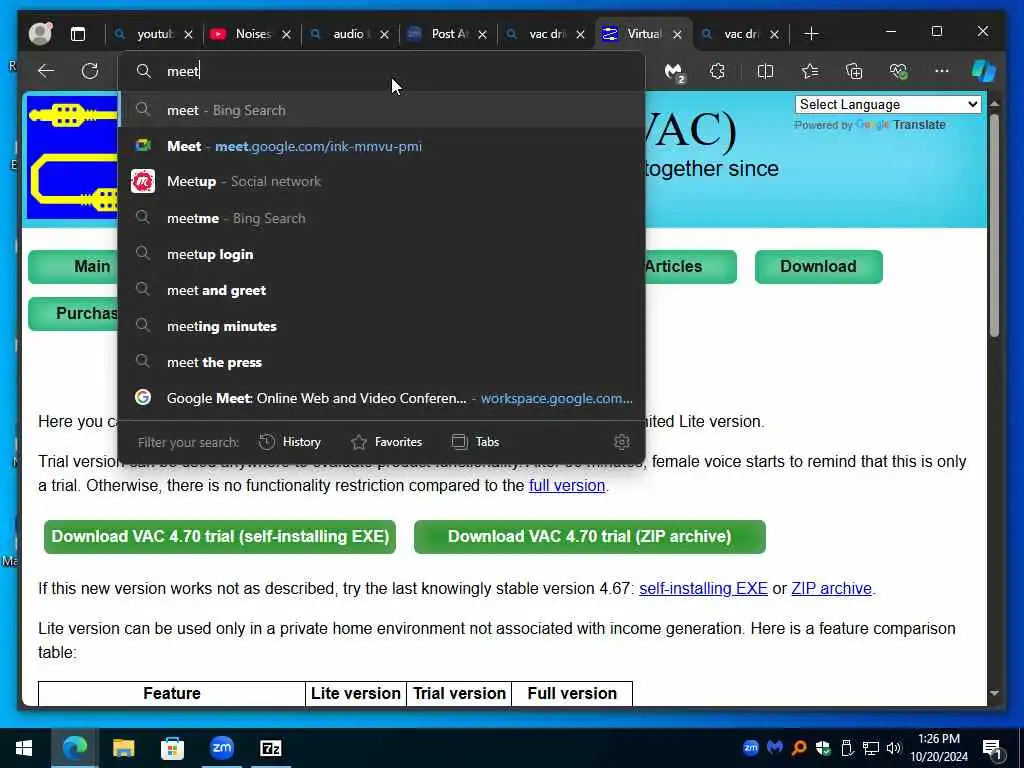Close the Noises tab
The image size is (1024, 768).
point(286,34)
